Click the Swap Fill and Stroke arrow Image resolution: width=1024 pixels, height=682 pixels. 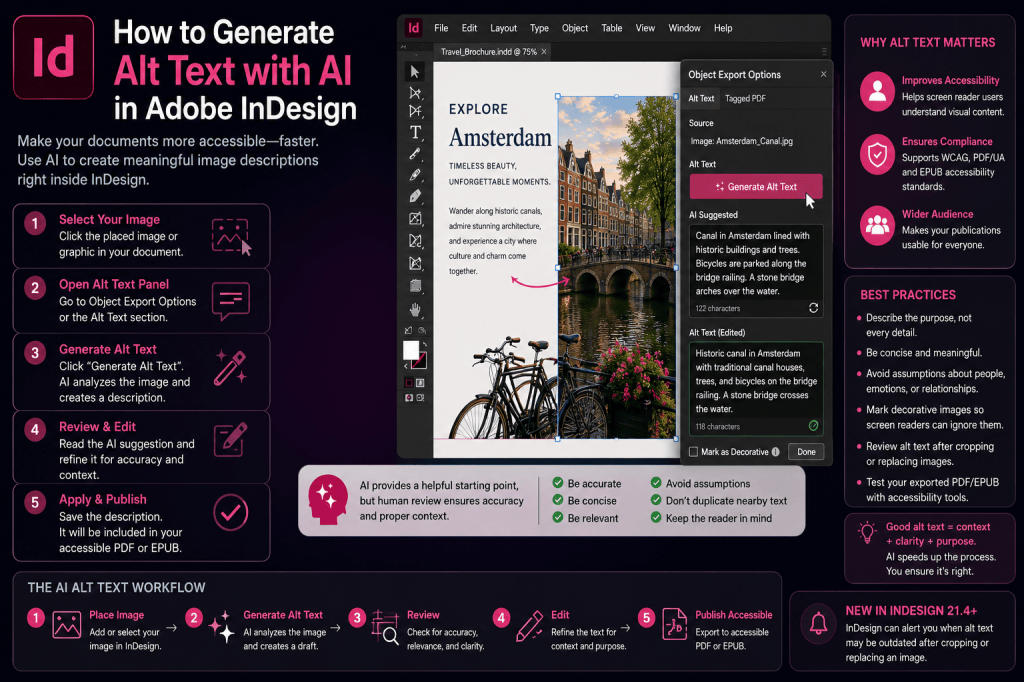click(423, 344)
